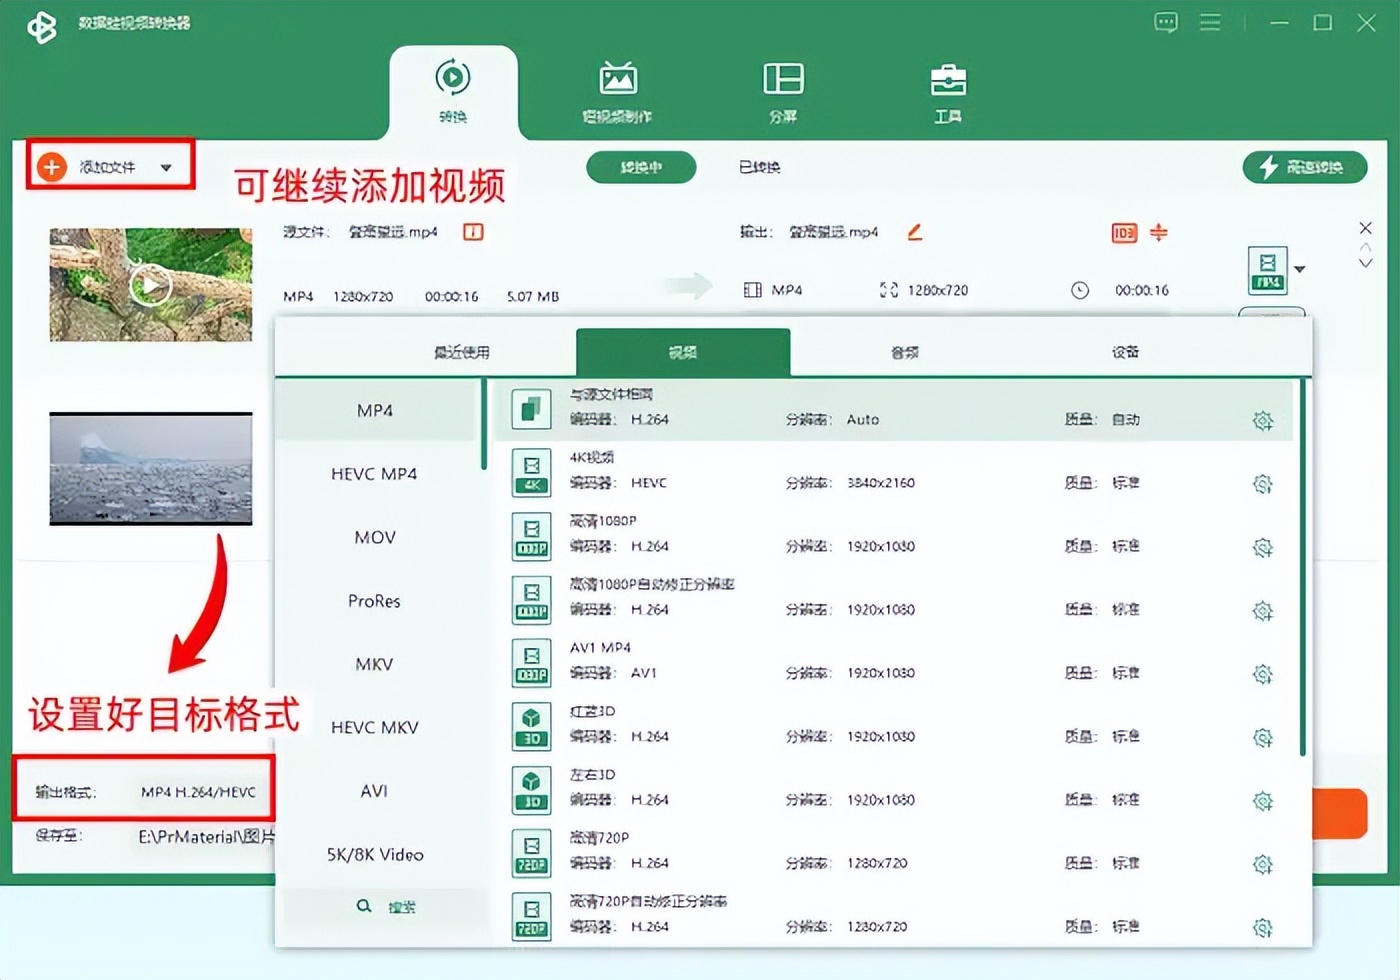Open the hamburger menu in the titlebar
Viewport: 1400px width, 980px height.
coord(1210,22)
